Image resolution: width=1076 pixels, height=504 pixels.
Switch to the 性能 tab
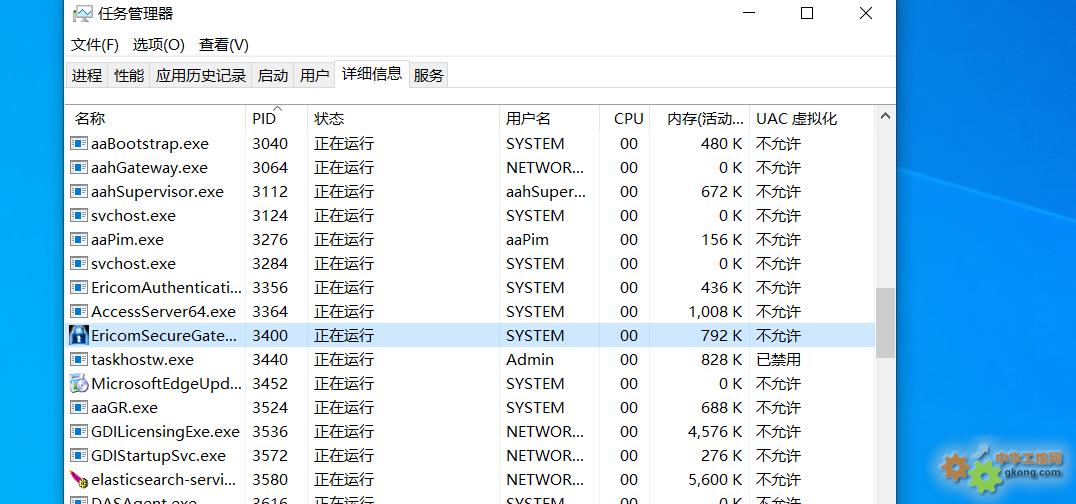[x=129, y=76]
